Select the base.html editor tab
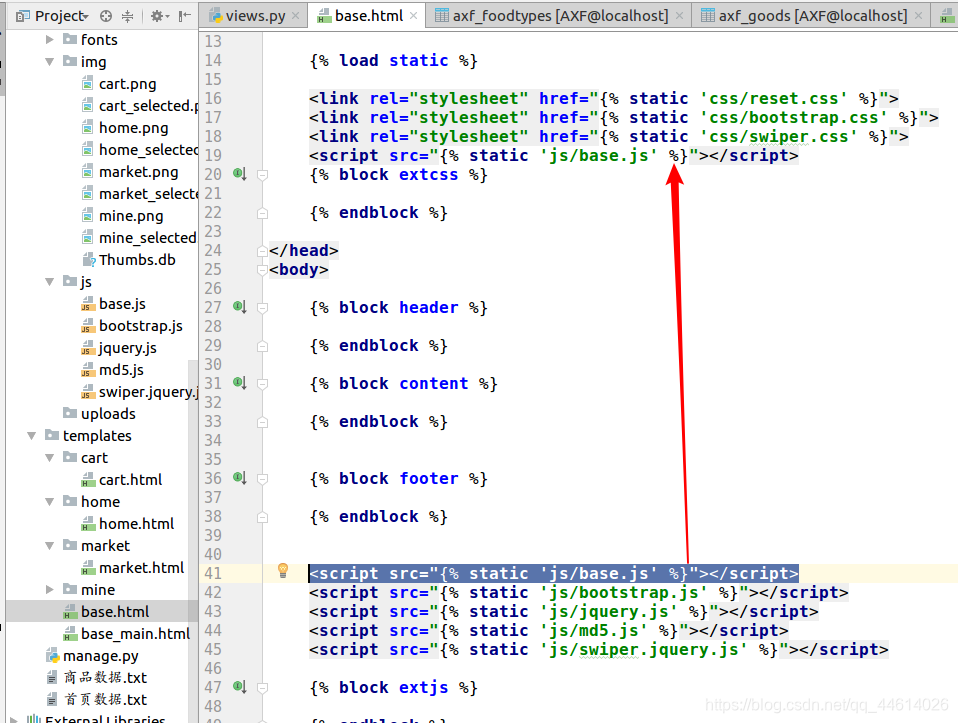The width and height of the screenshot is (958, 723). (368, 16)
